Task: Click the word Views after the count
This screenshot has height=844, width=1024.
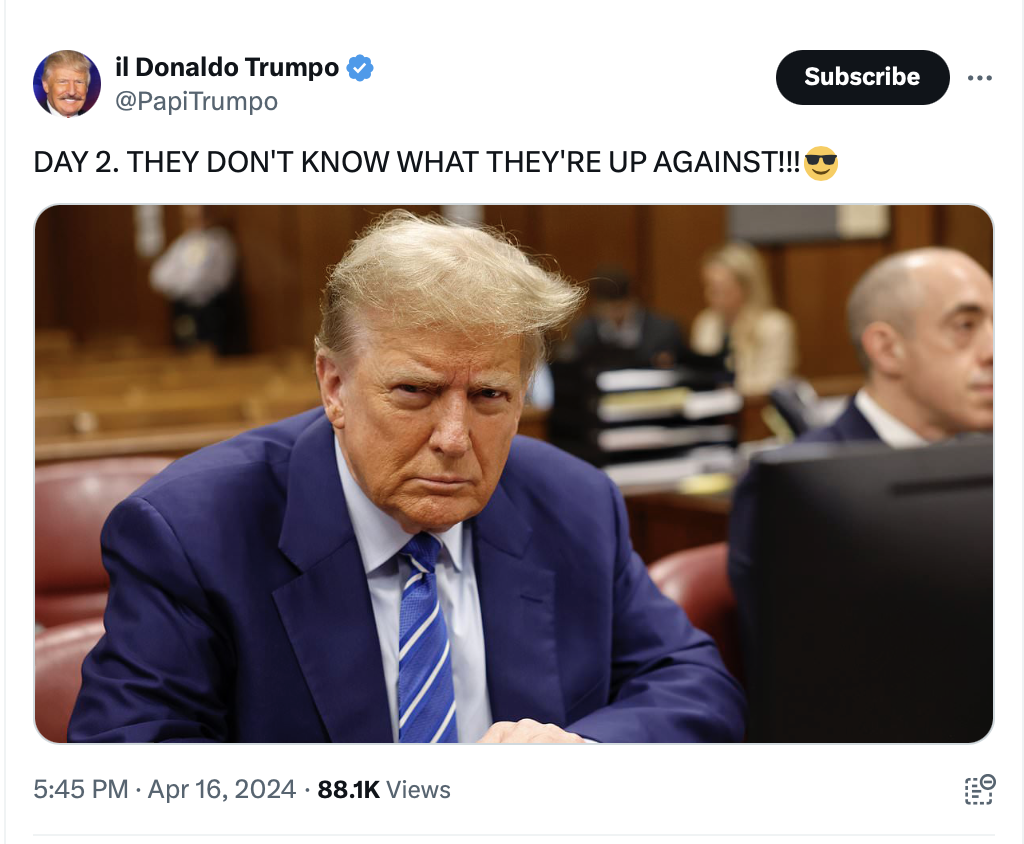Action: click(x=419, y=789)
